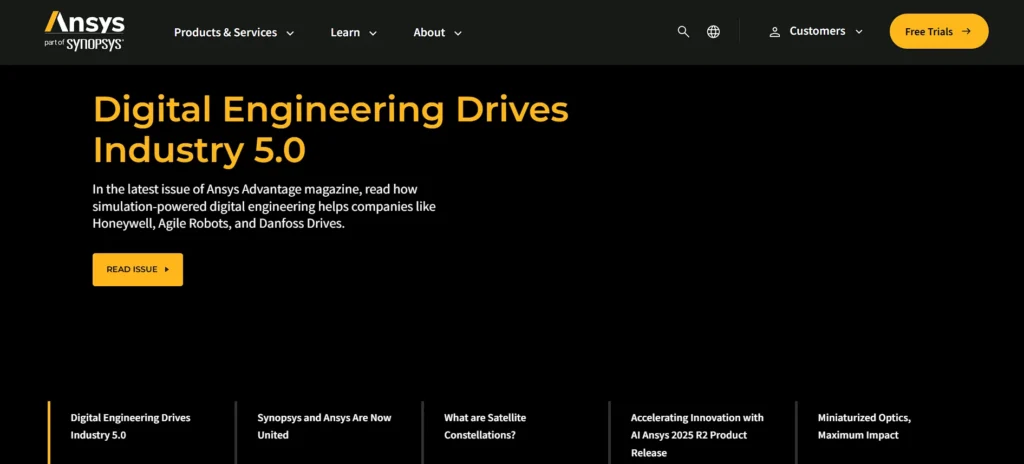Select the active Digital Engineering Drives Industry 5.0 tab
The width and height of the screenshot is (1024, 464).
(130, 426)
